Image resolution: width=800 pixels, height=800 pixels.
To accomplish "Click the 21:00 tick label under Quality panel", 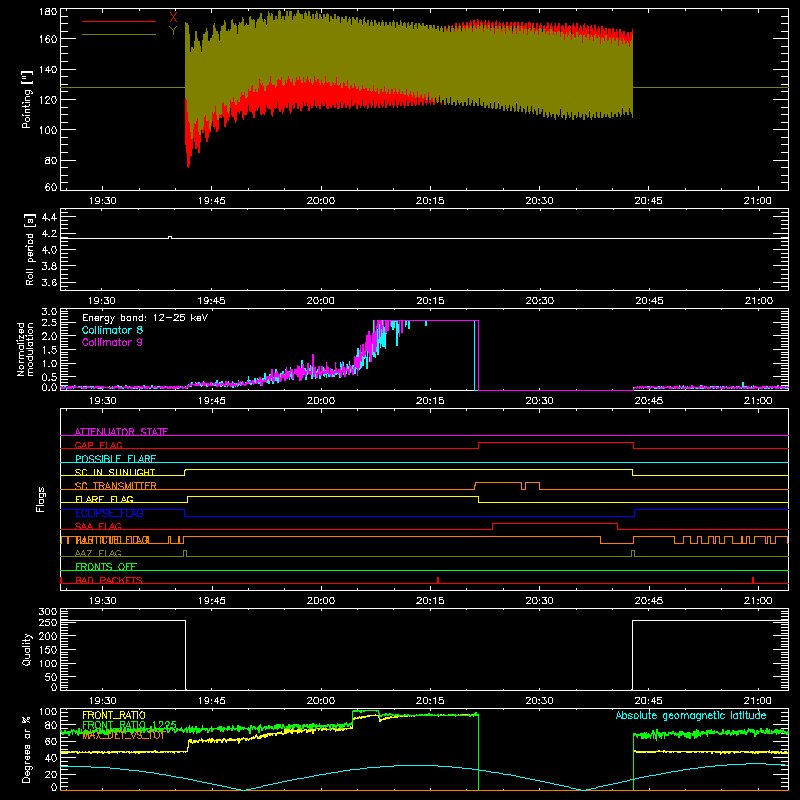I will [758, 701].
